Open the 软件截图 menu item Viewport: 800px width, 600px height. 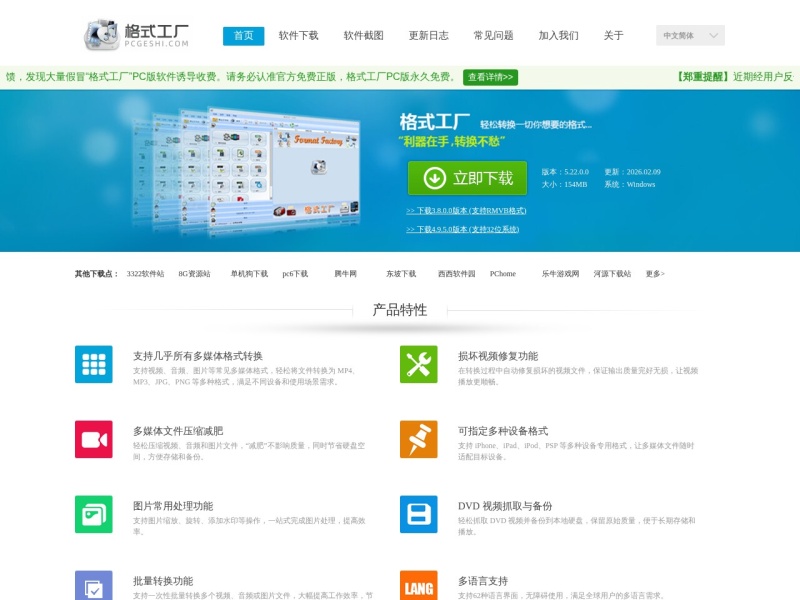click(x=363, y=36)
